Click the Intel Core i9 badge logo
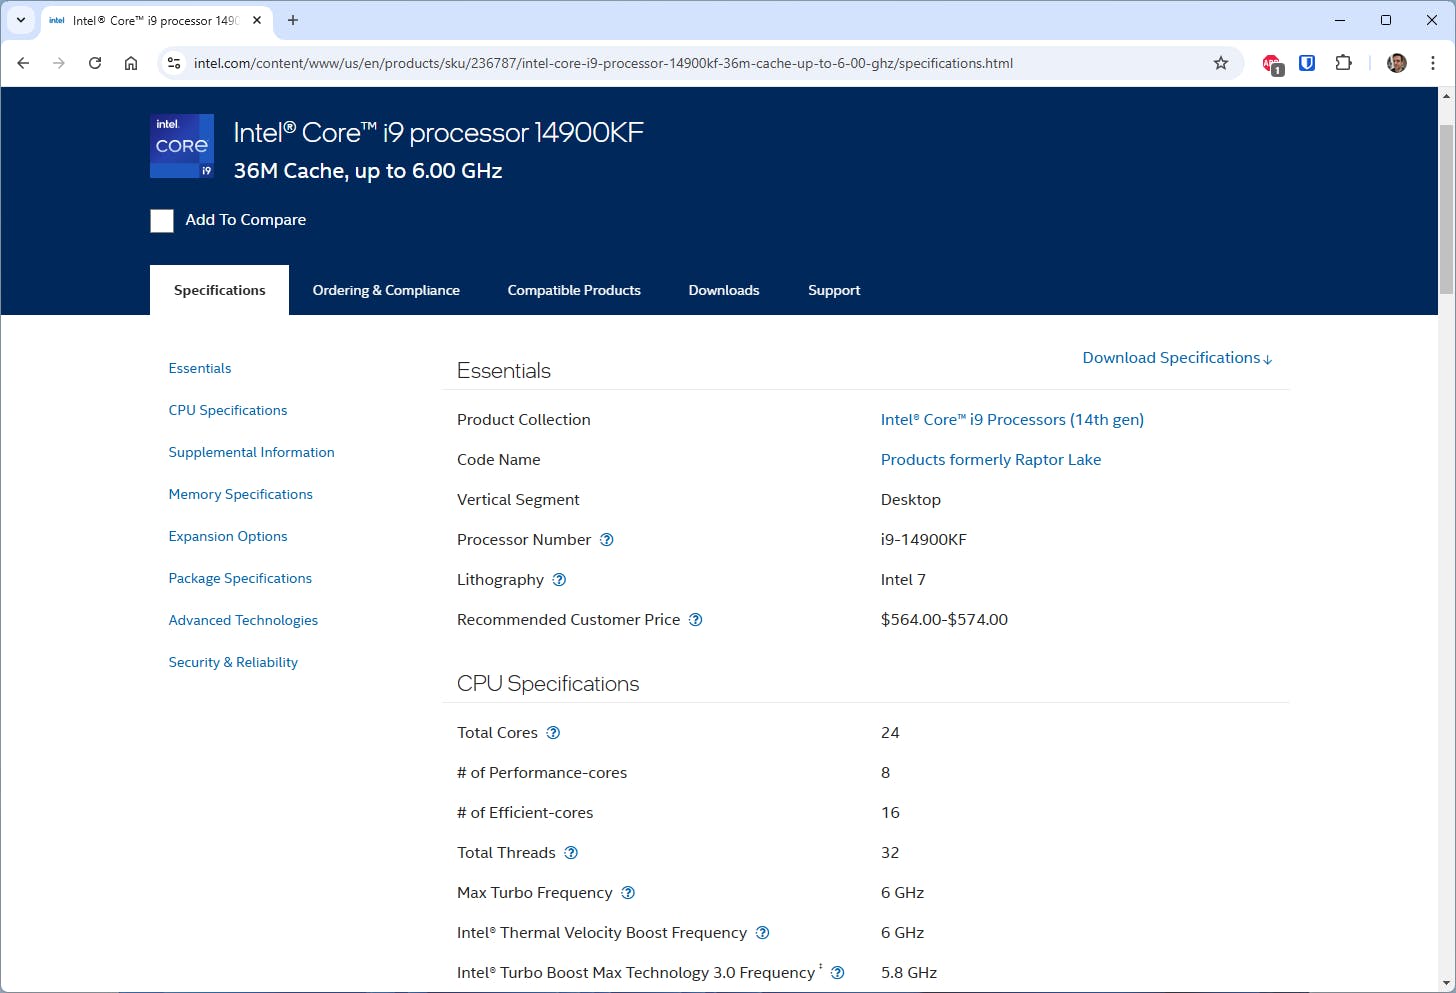Screen dimensions: 1456x993 coord(182,146)
